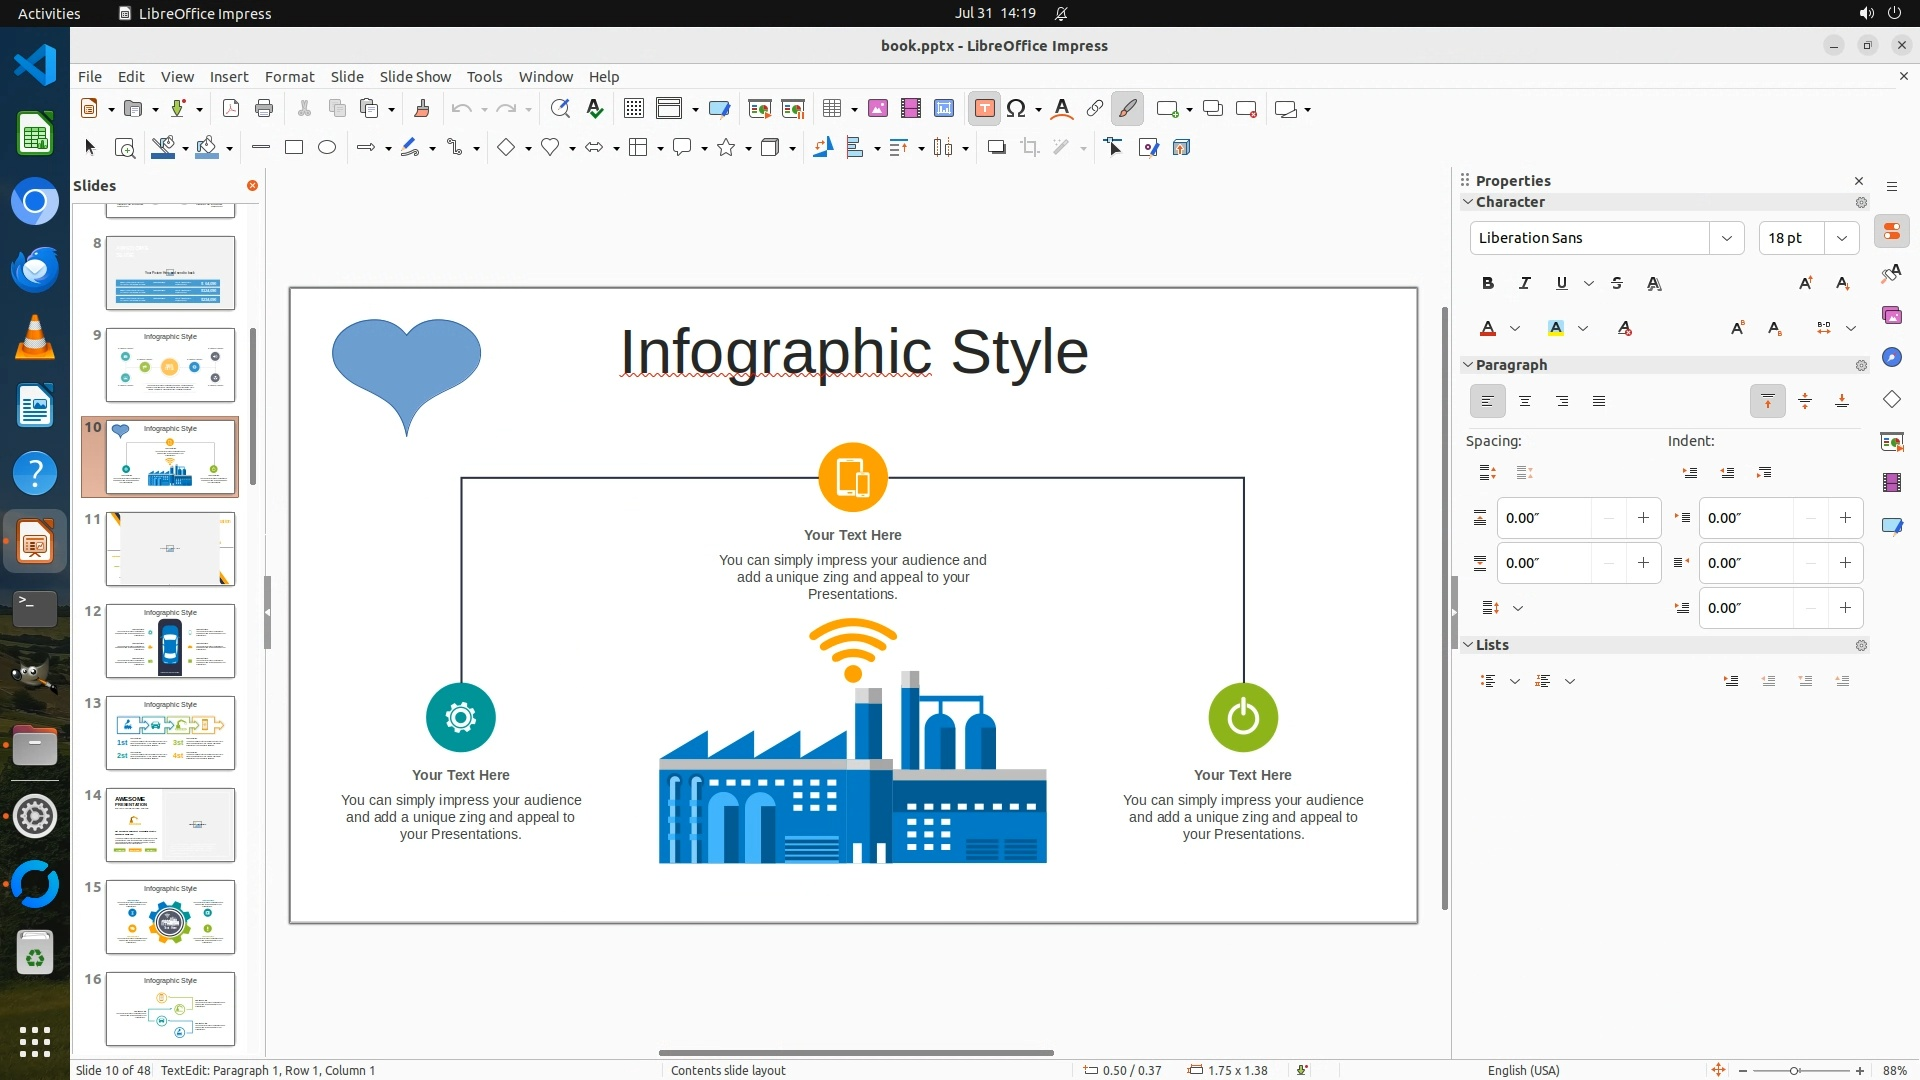The image size is (1920, 1080).
Task: Collapse the Paragraph section
Action: pyautogui.click(x=1468, y=365)
